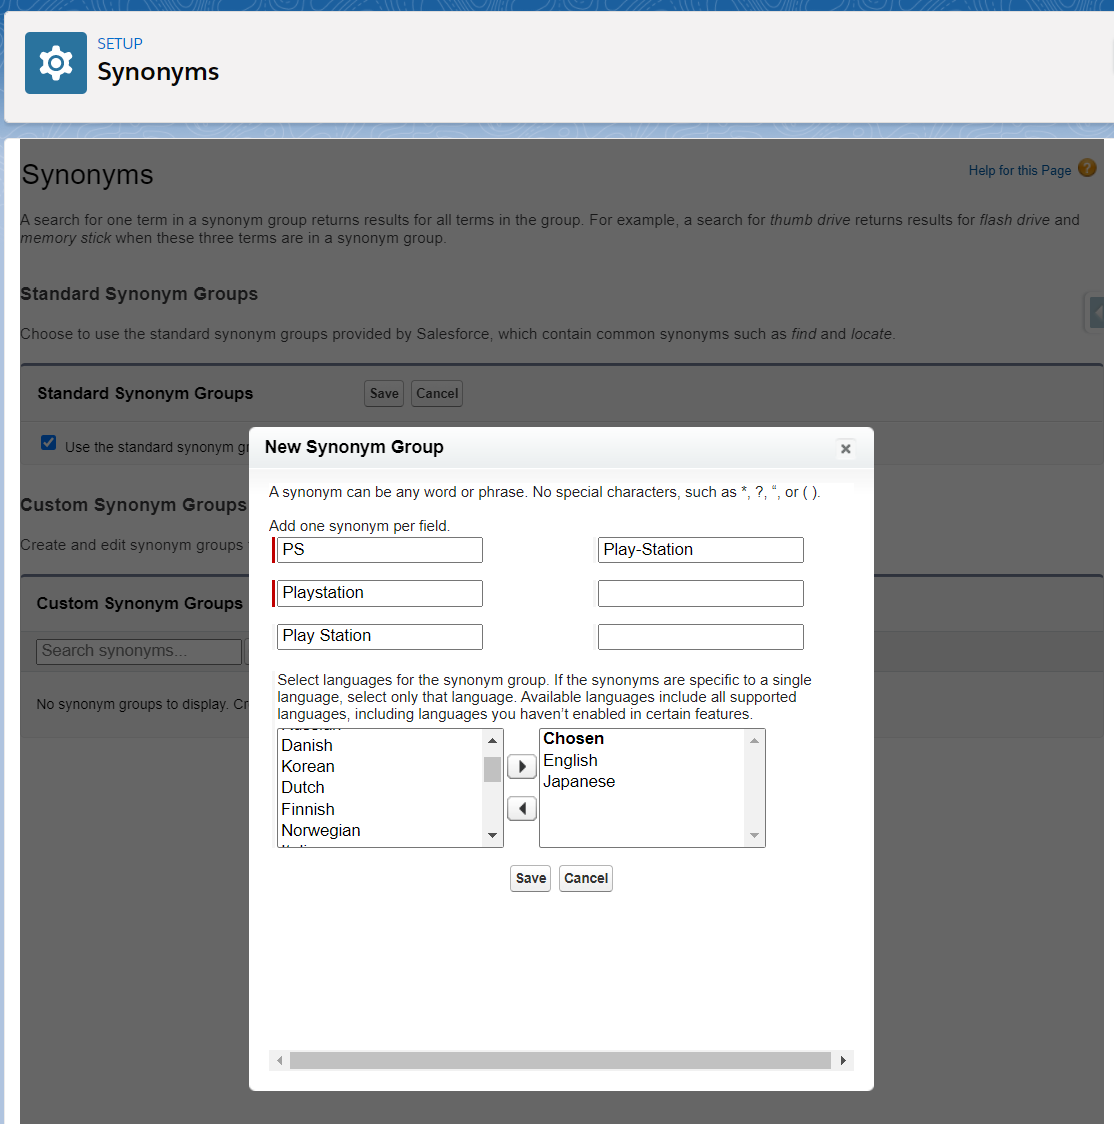The height and width of the screenshot is (1124, 1114).
Task: Expand the collapsed side panel tab at right edge
Action: pos(1097,313)
